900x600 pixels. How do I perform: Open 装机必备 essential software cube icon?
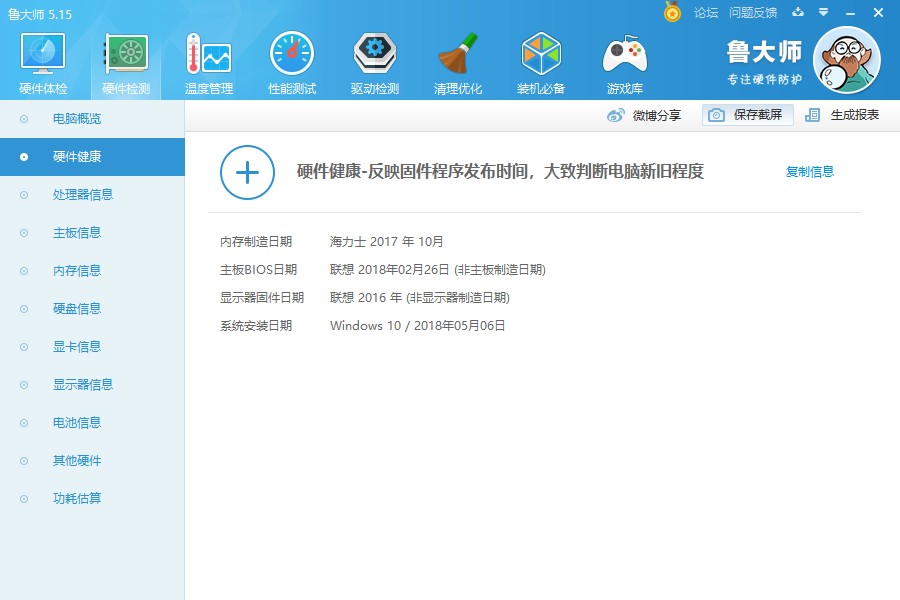tap(541, 53)
